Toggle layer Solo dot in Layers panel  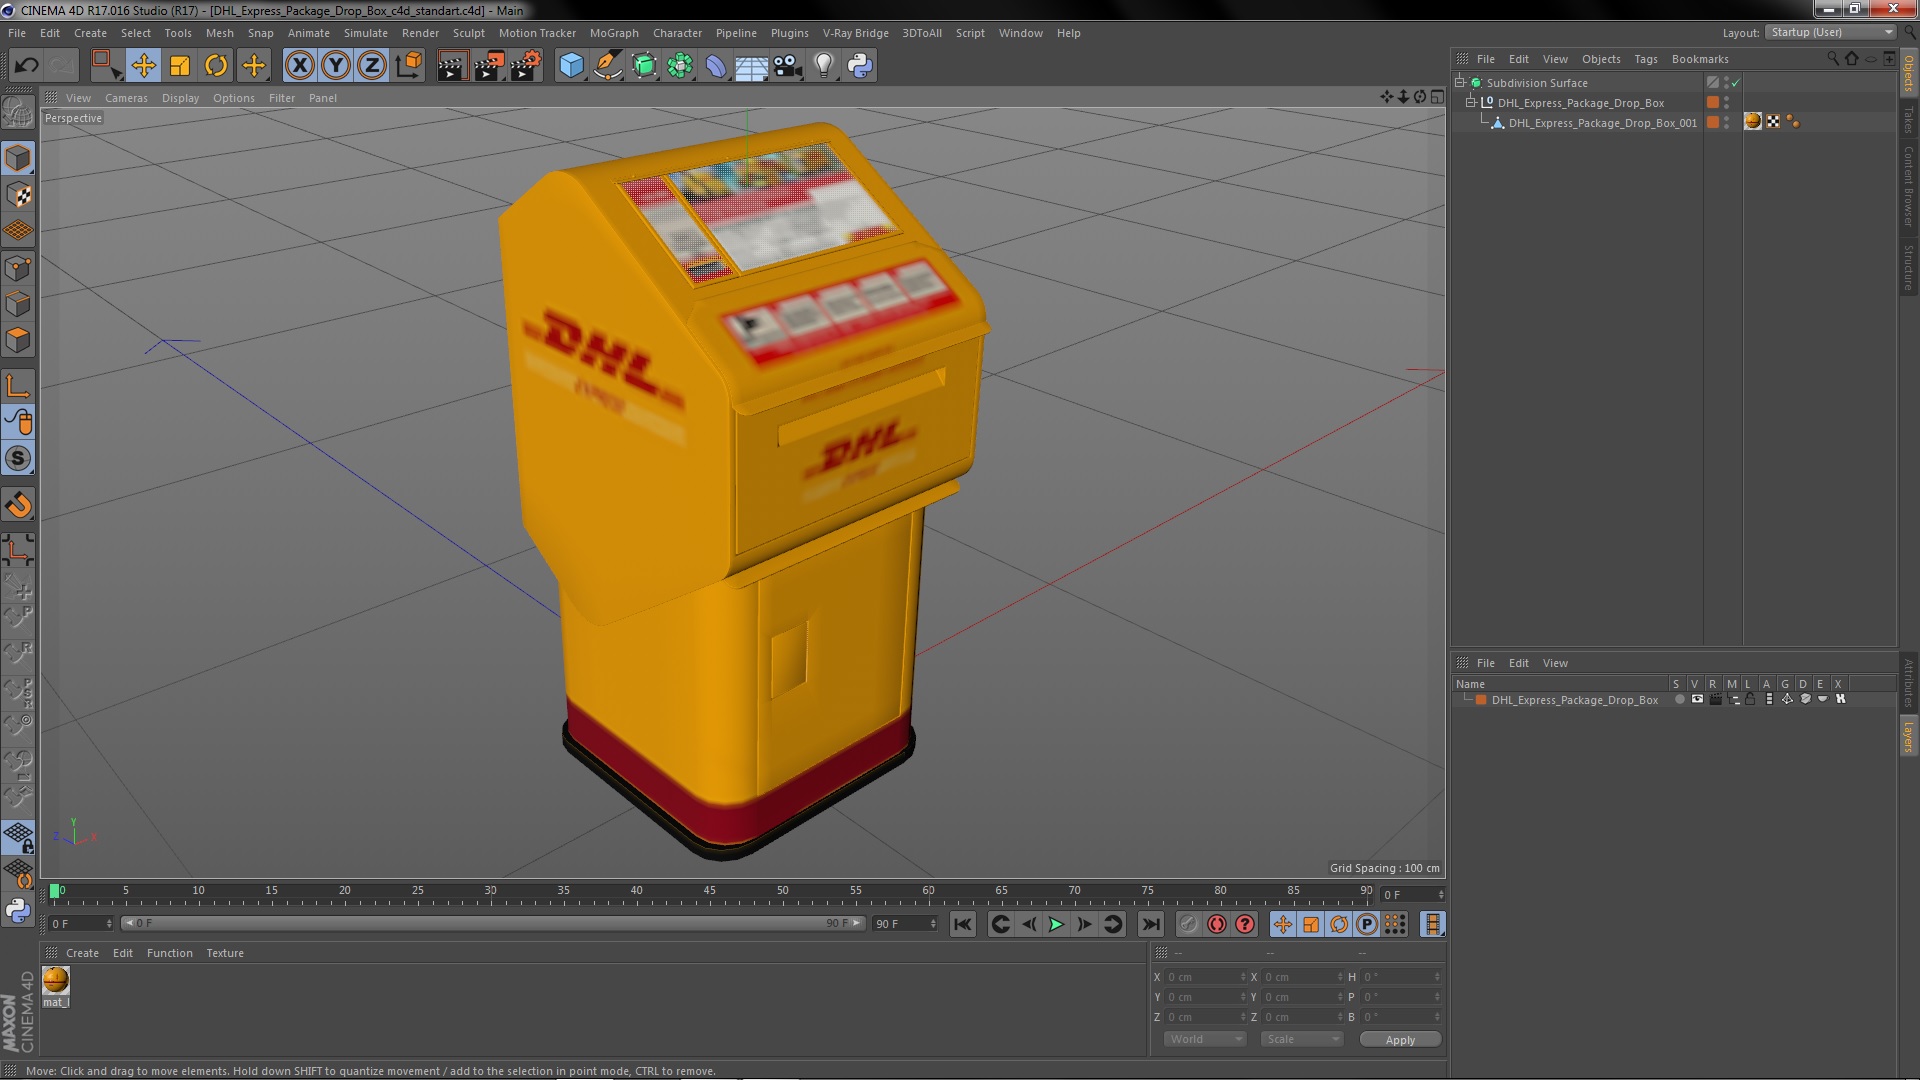[1679, 700]
